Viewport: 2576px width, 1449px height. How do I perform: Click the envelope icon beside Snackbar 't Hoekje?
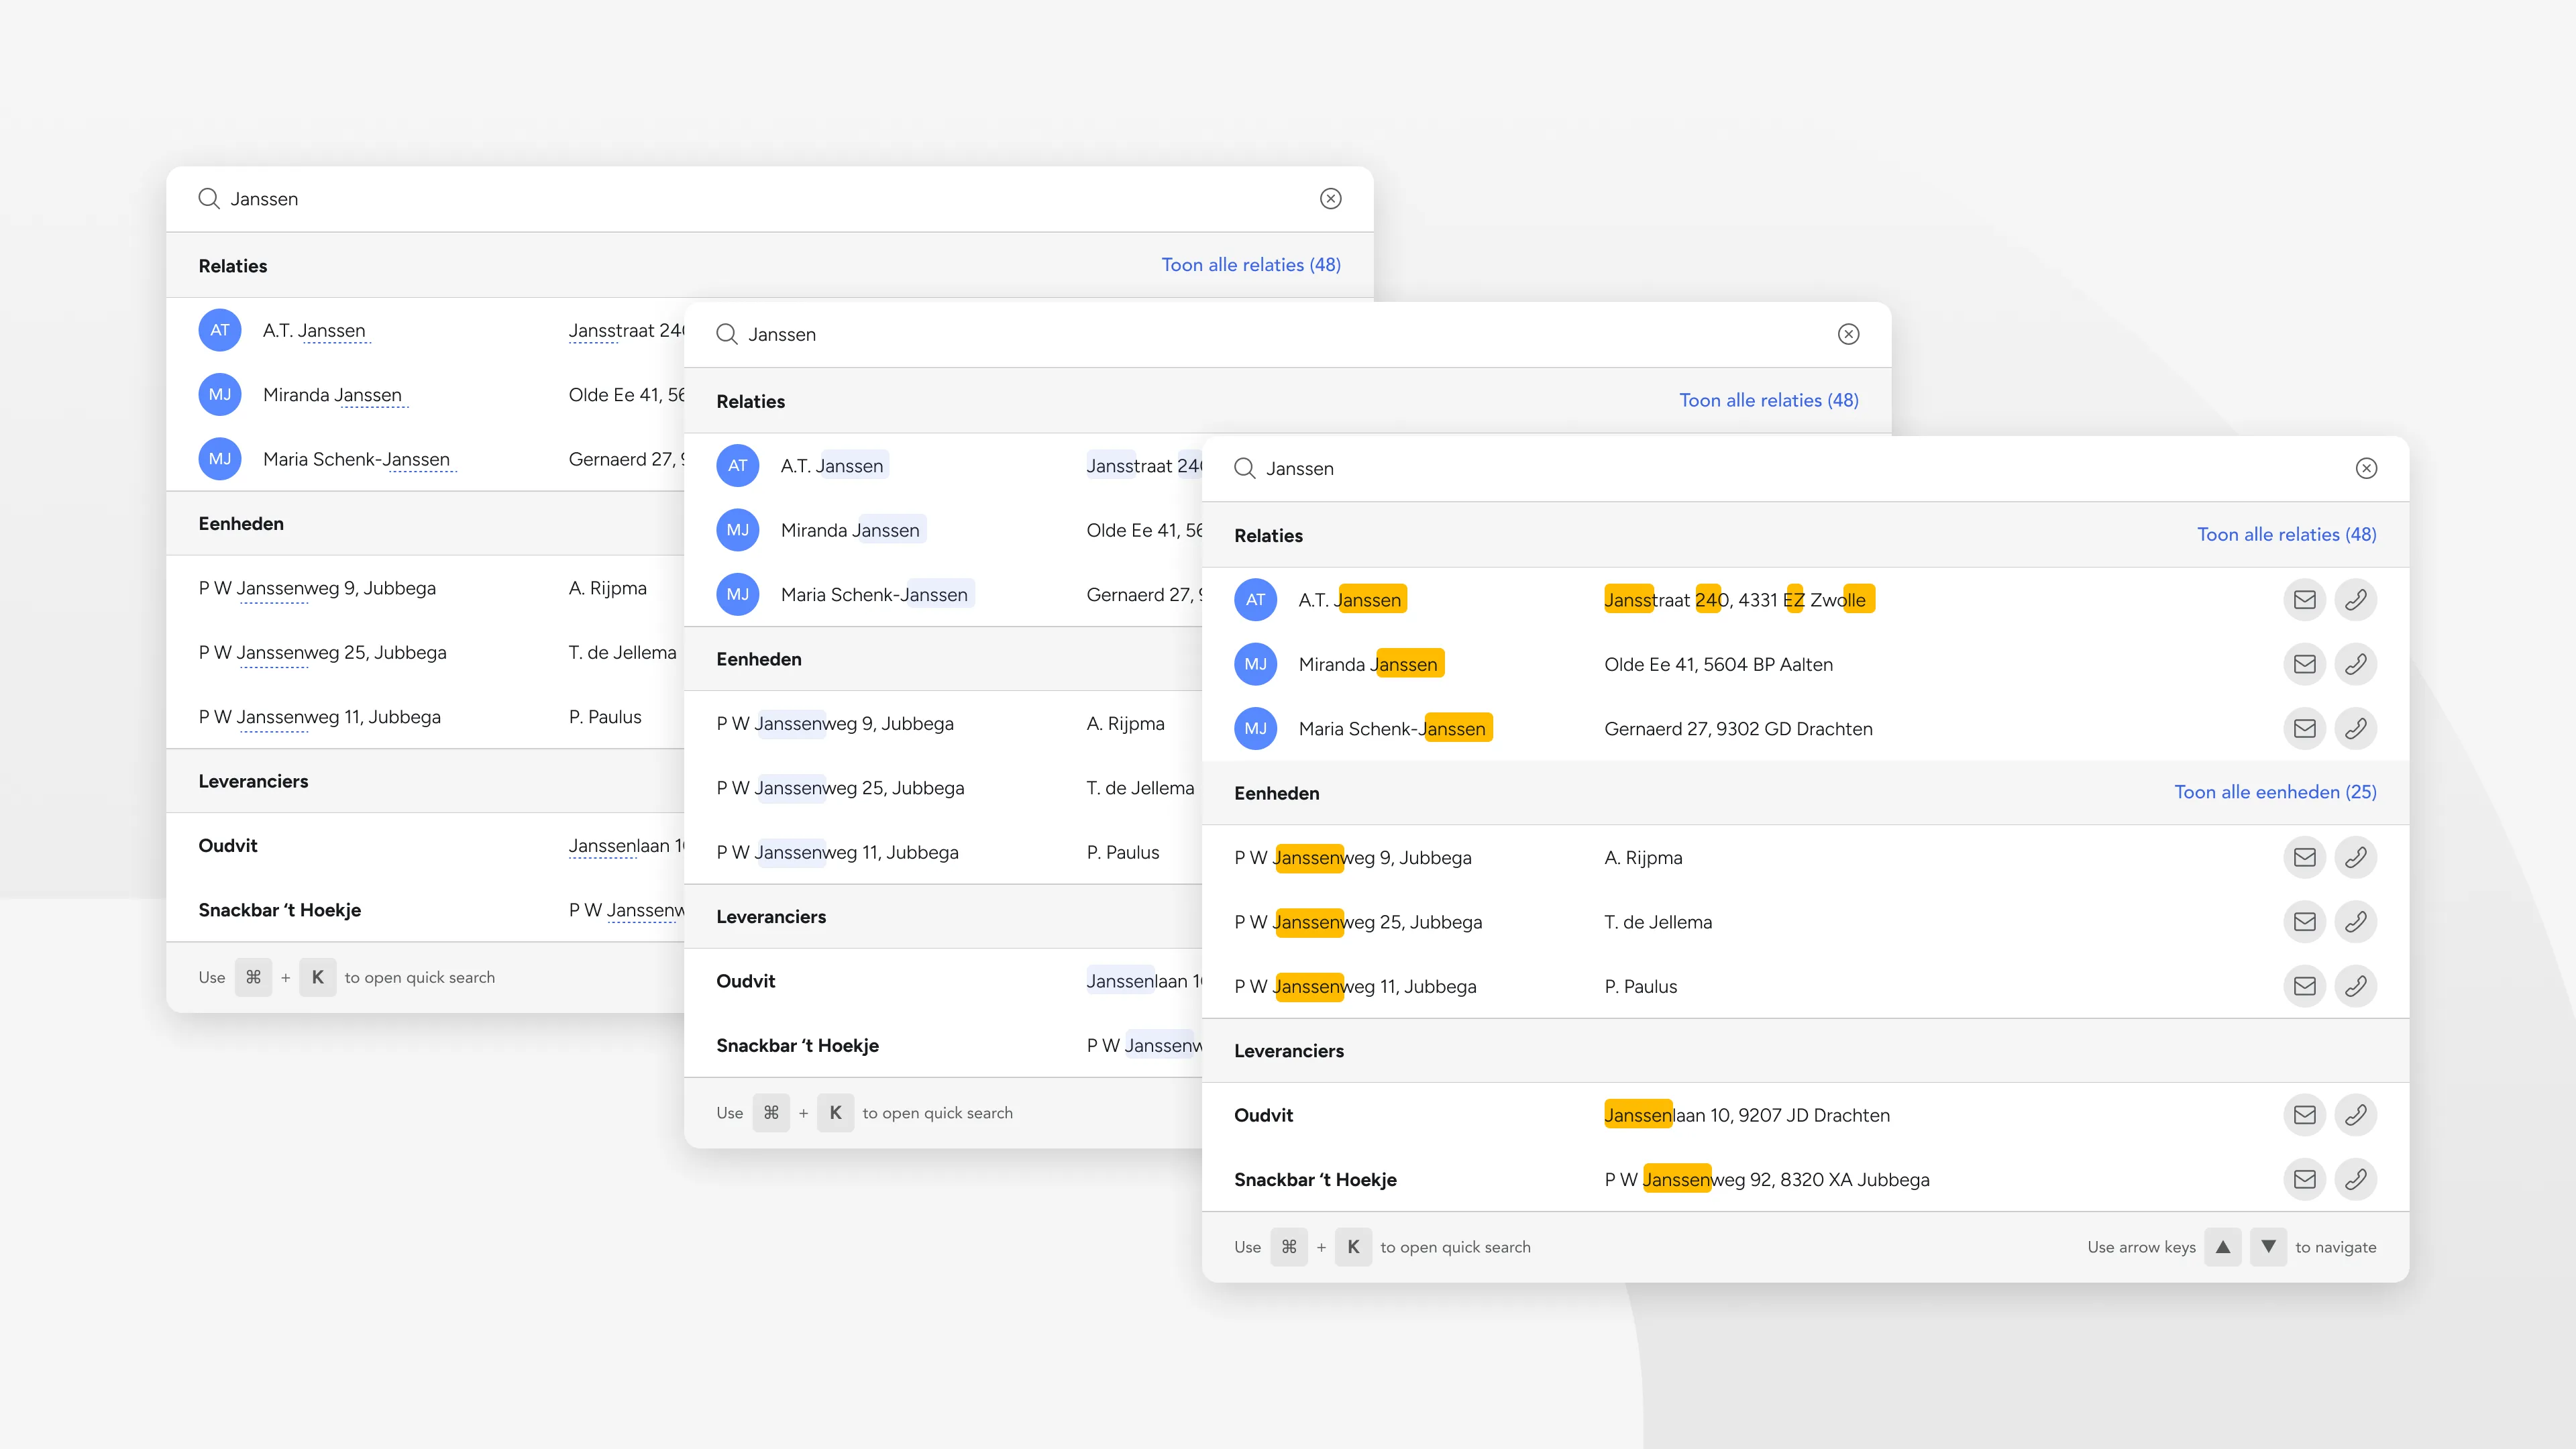pyautogui.click(x=2305, y=1179)
